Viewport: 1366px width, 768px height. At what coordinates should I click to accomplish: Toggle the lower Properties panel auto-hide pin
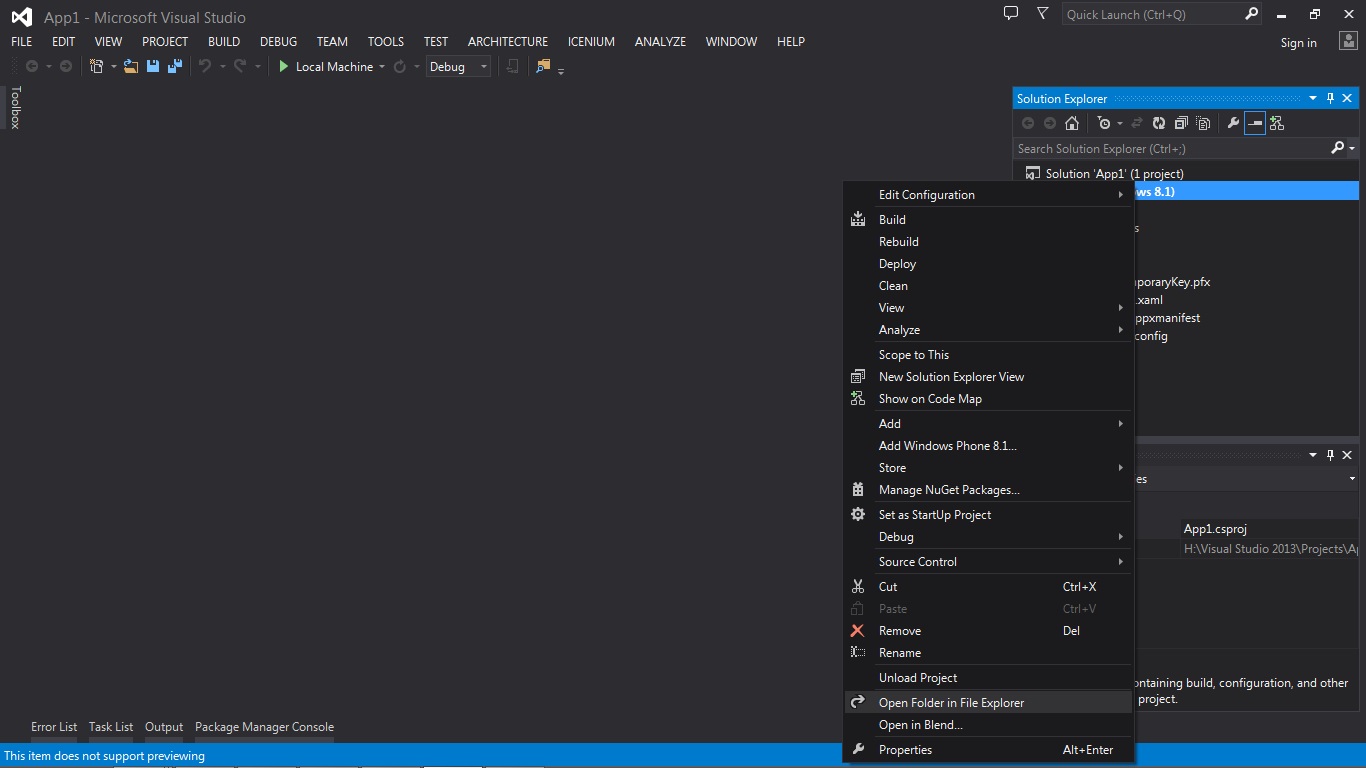[1330, 455]
